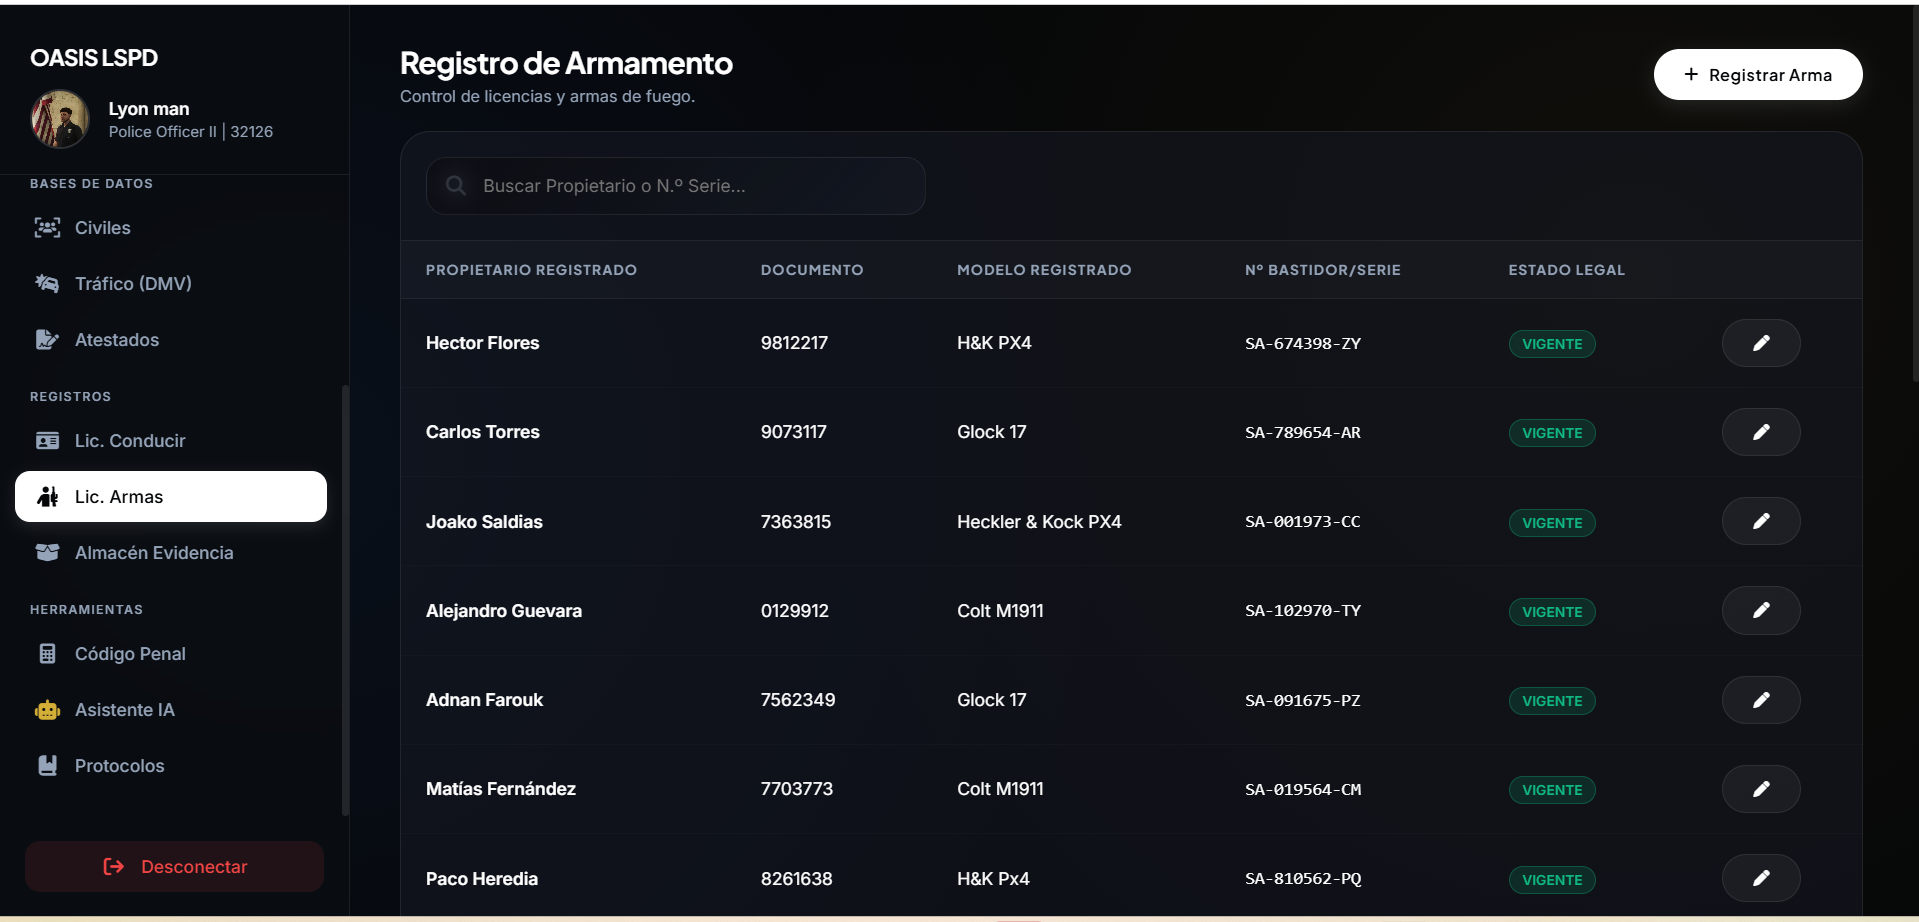The height and width of the screenshot is (922, 1919).
Task: Click serial number SA-674398-ZY
Action: point(1303,343)
